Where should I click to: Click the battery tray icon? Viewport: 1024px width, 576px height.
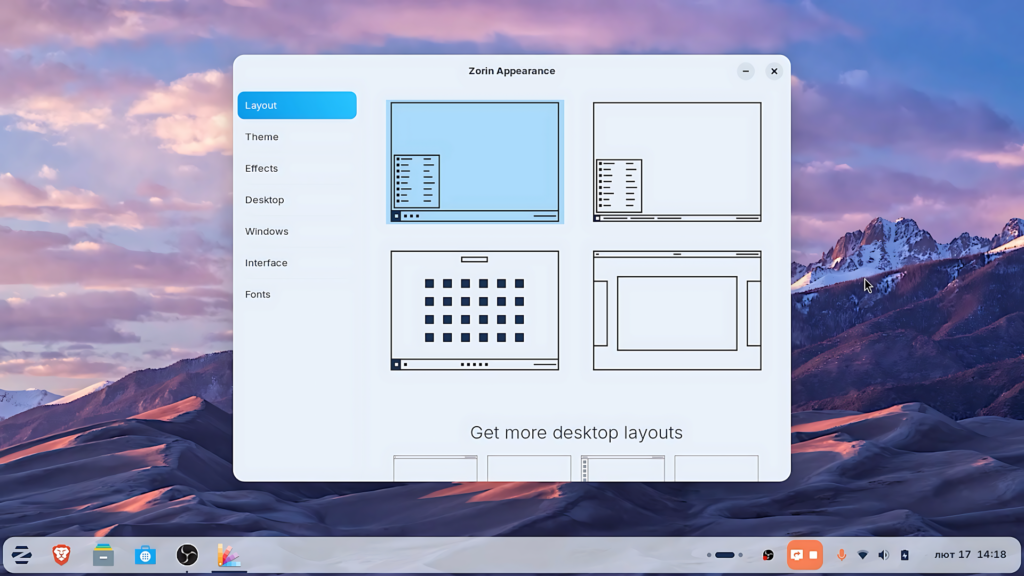(x=904, y=555)
